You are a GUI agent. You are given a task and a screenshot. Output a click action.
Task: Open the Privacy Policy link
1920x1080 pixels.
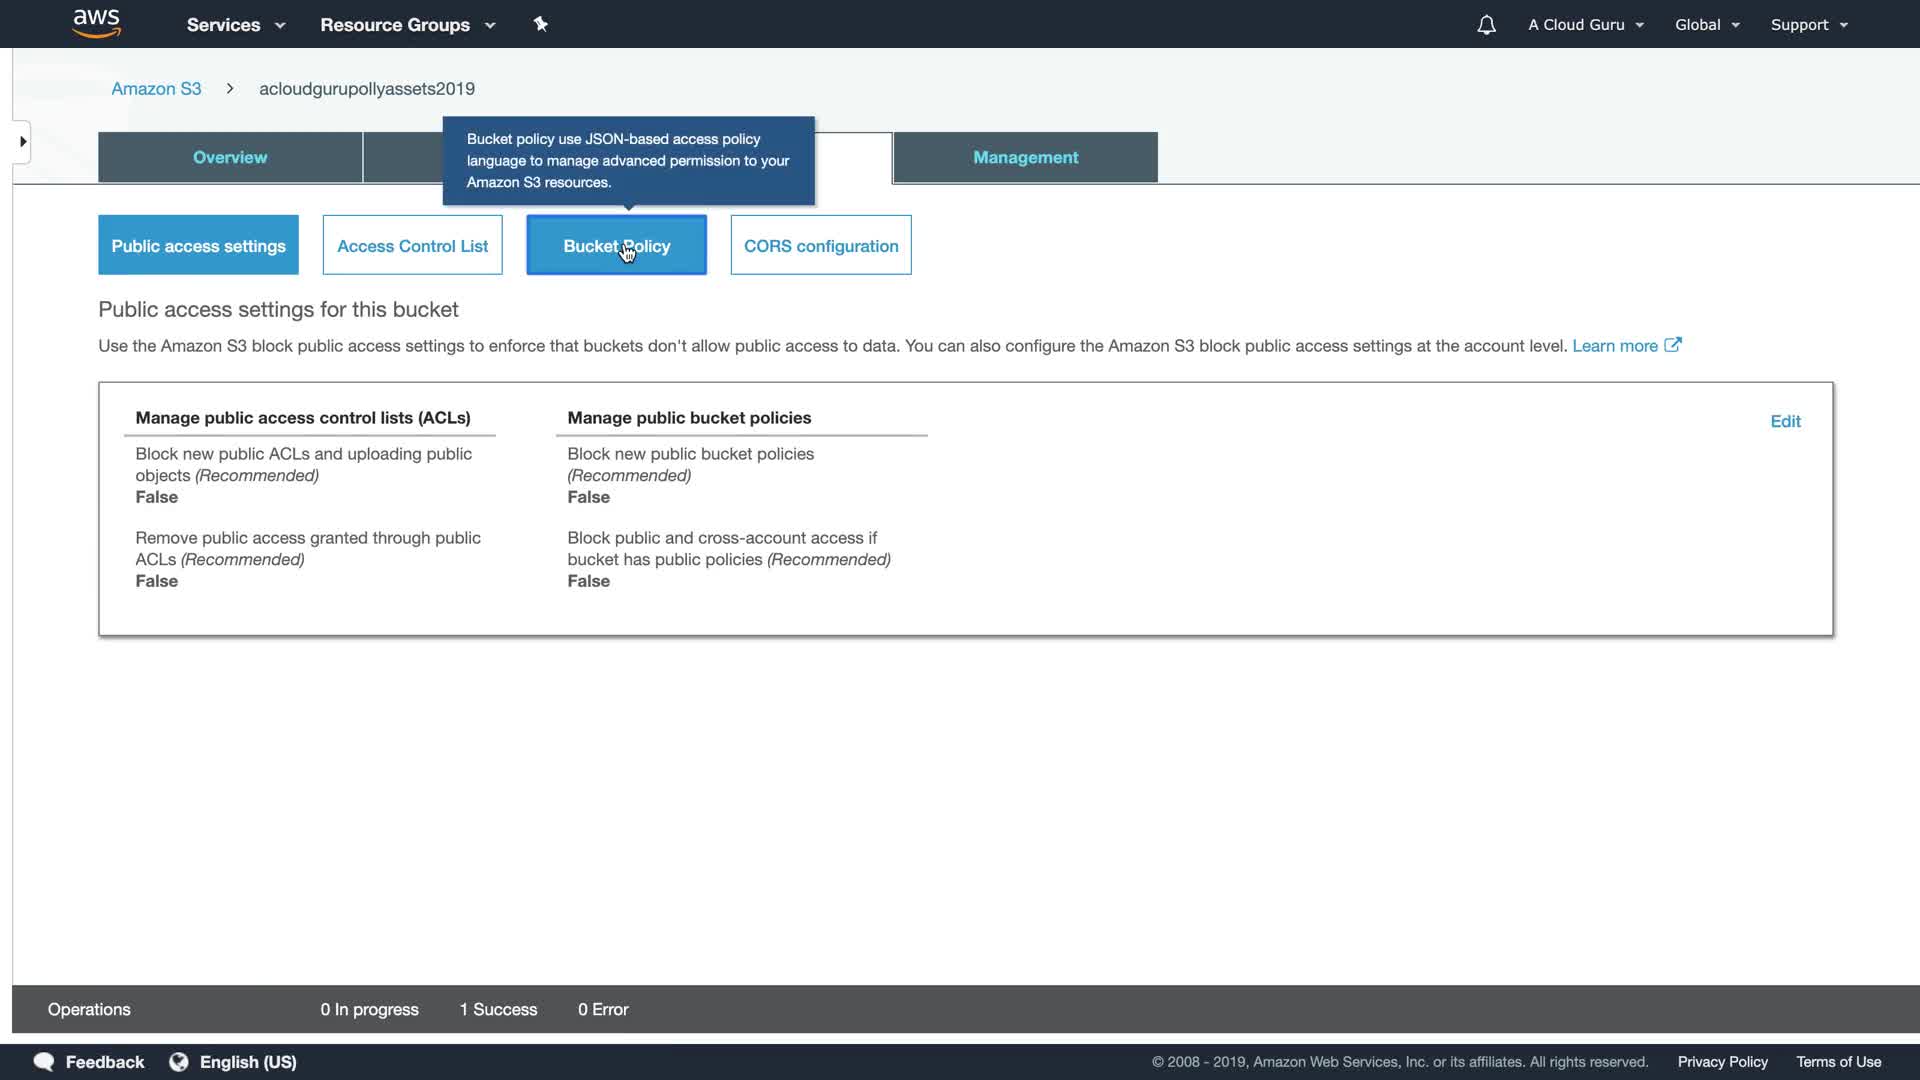(x=1722, y=1062)
